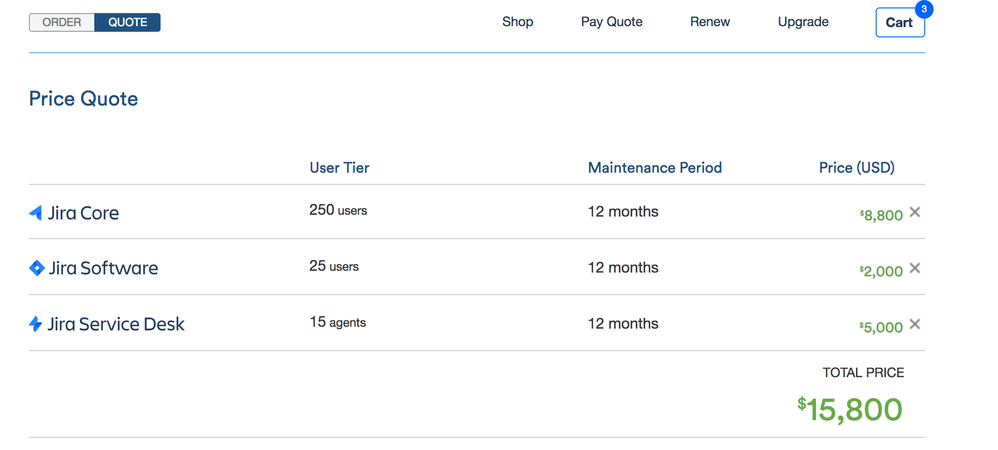
Task: Go to Pay Quote
Action: click(x=612, y=22)
